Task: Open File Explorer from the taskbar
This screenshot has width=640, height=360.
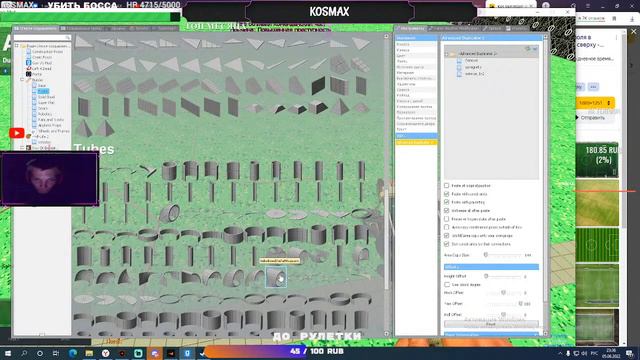Action: 89,353
